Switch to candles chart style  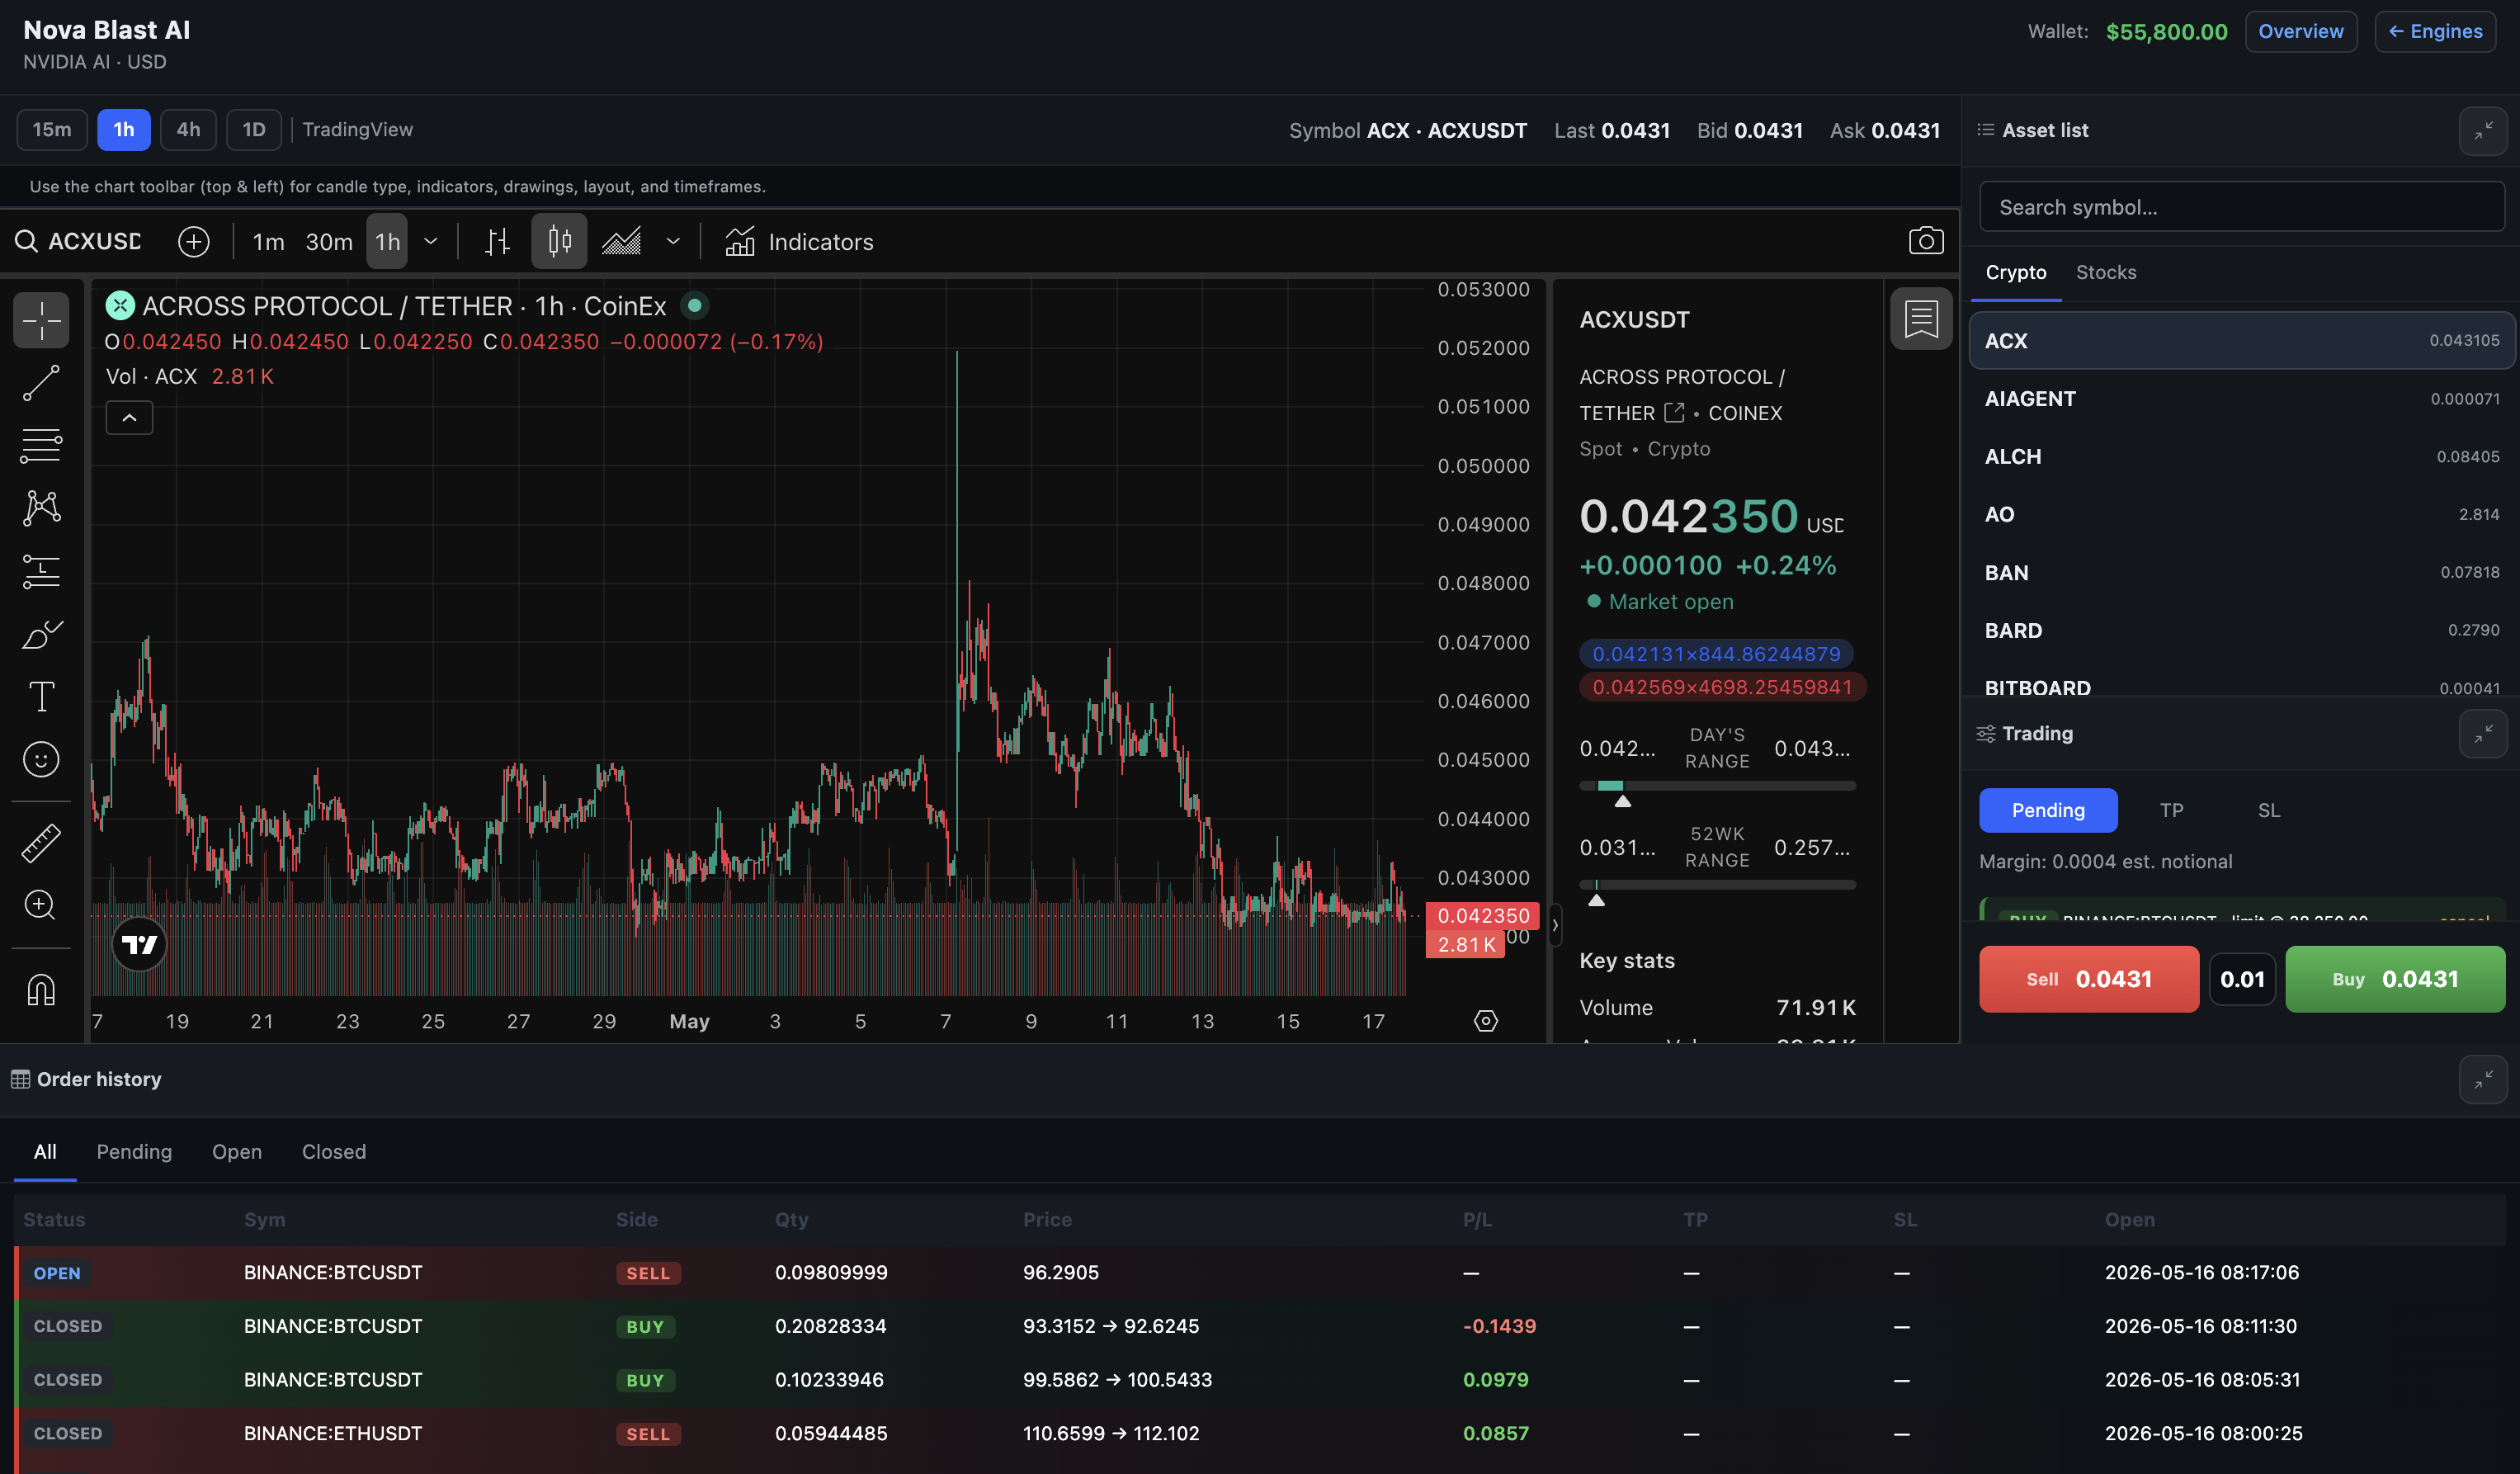pyautogui.click(x=559, y=241)
